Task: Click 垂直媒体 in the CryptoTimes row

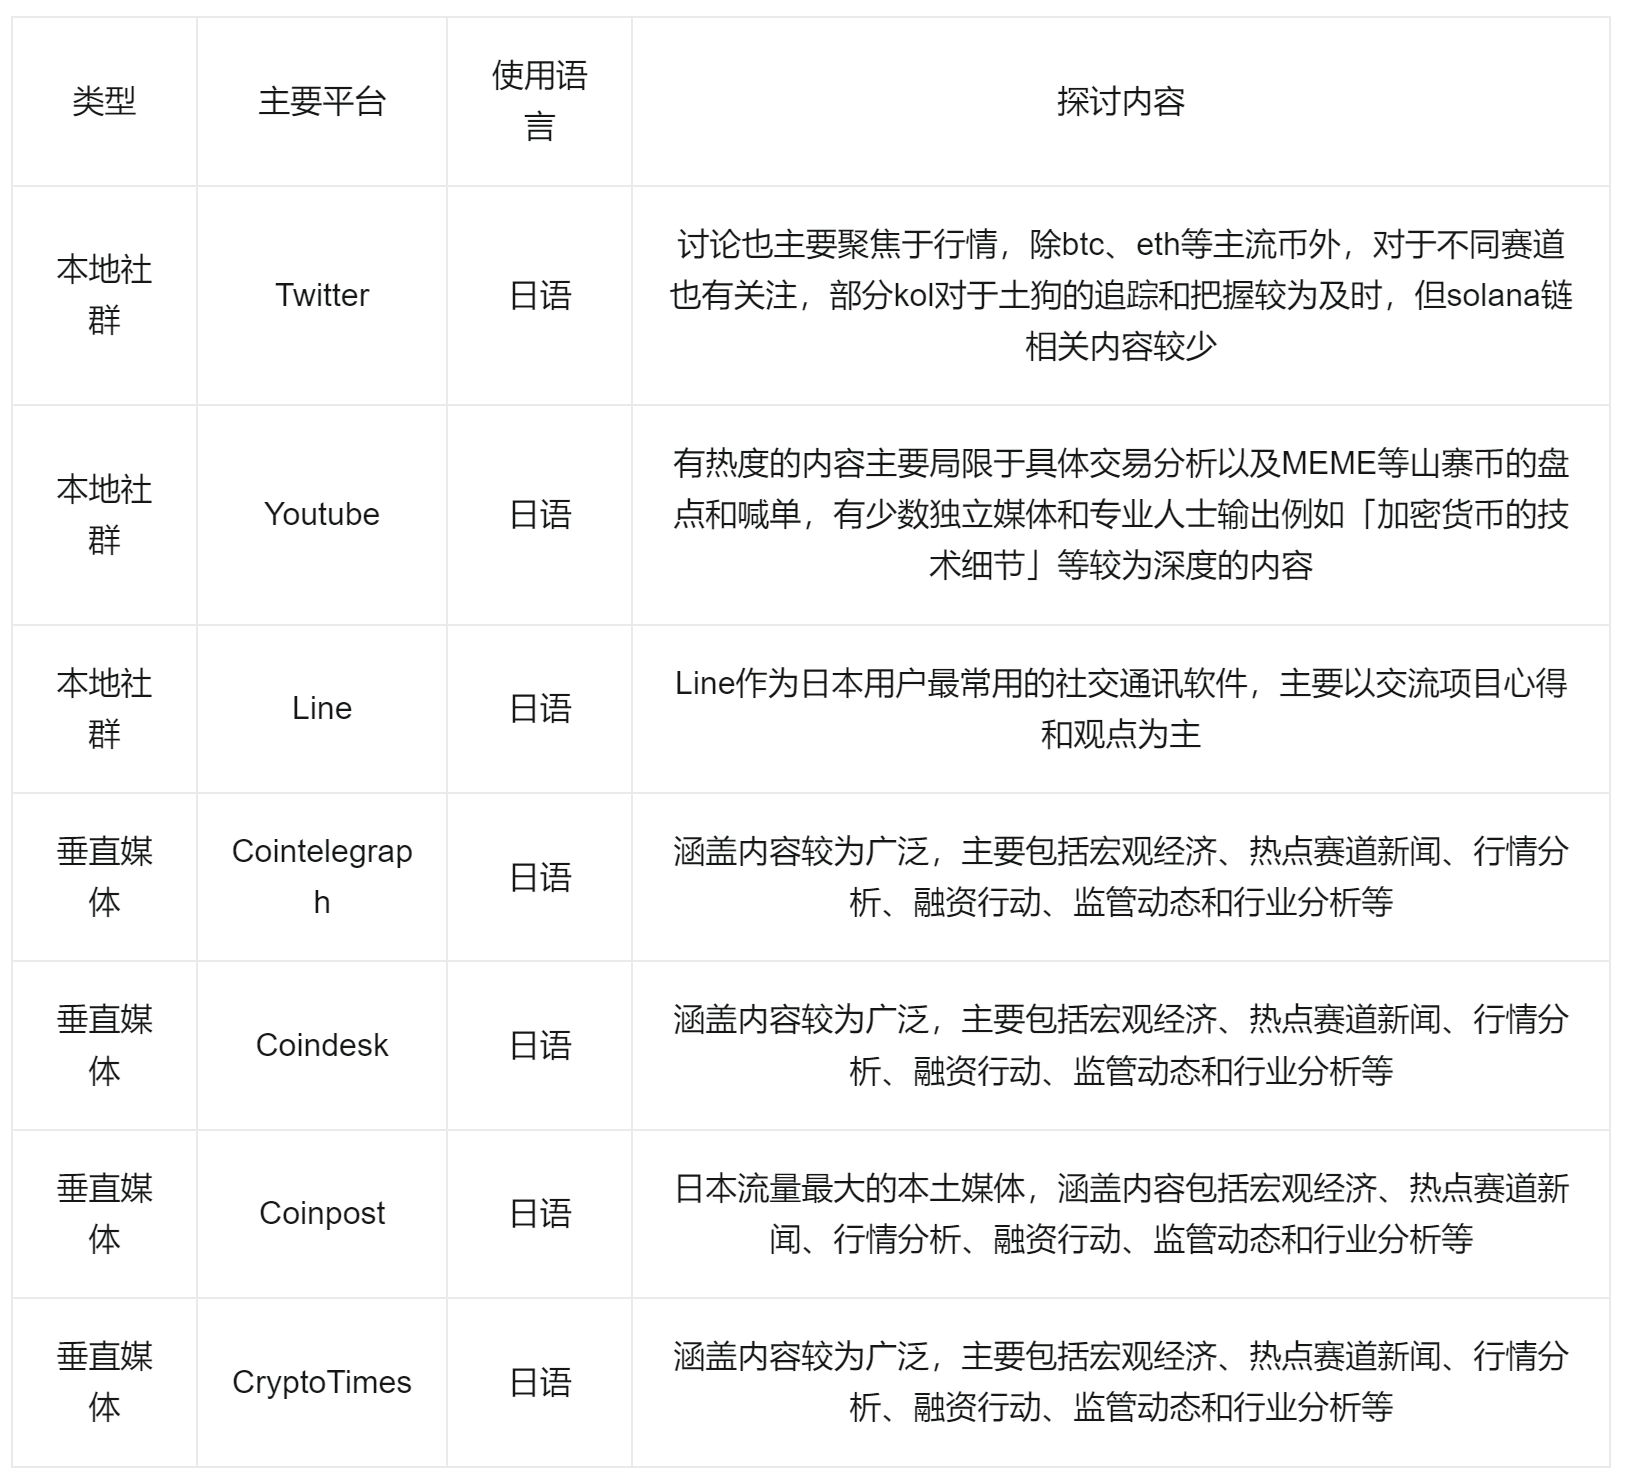Action: point(104,1382)
